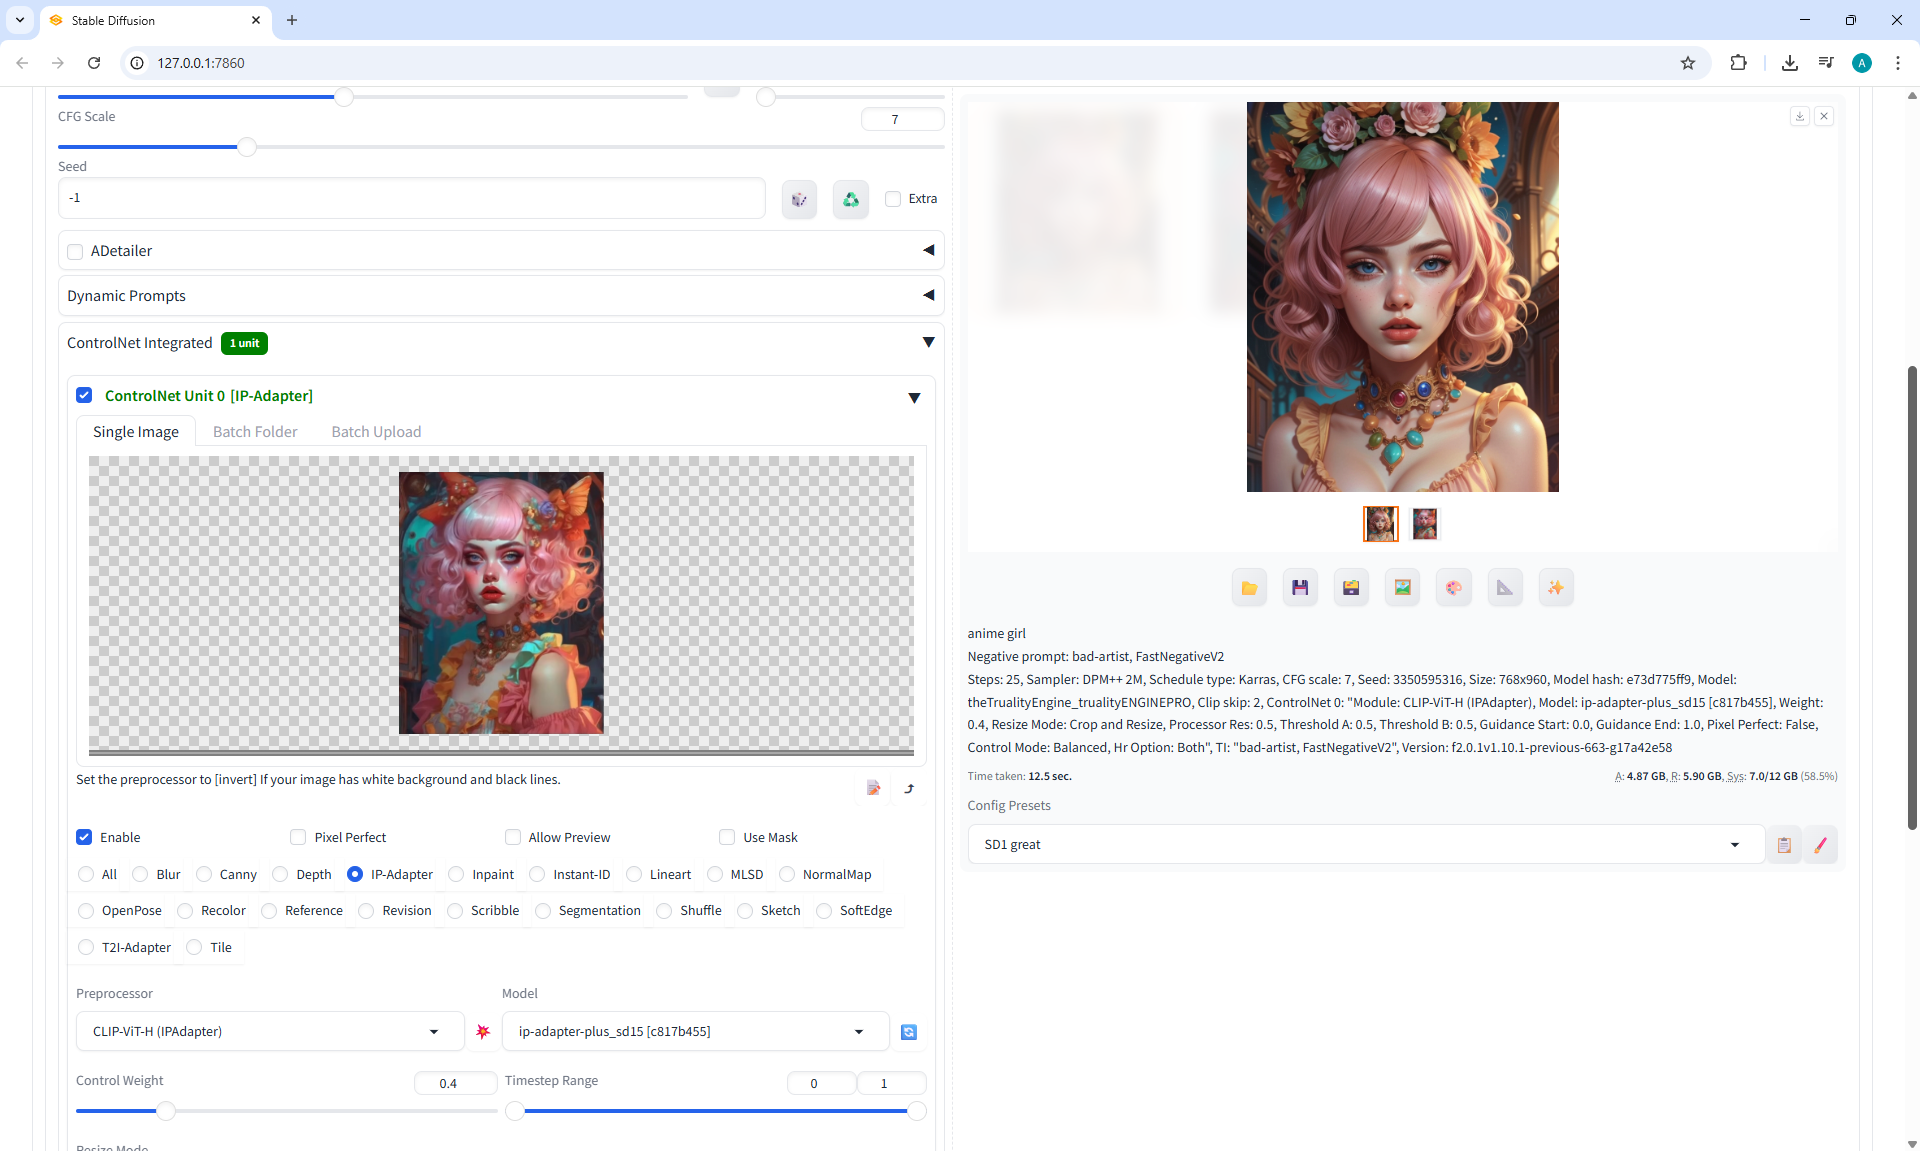Run preprocessor with red explosion icon
The height and width of the screenshot is (1151, 1920).
pos(483,1032)
